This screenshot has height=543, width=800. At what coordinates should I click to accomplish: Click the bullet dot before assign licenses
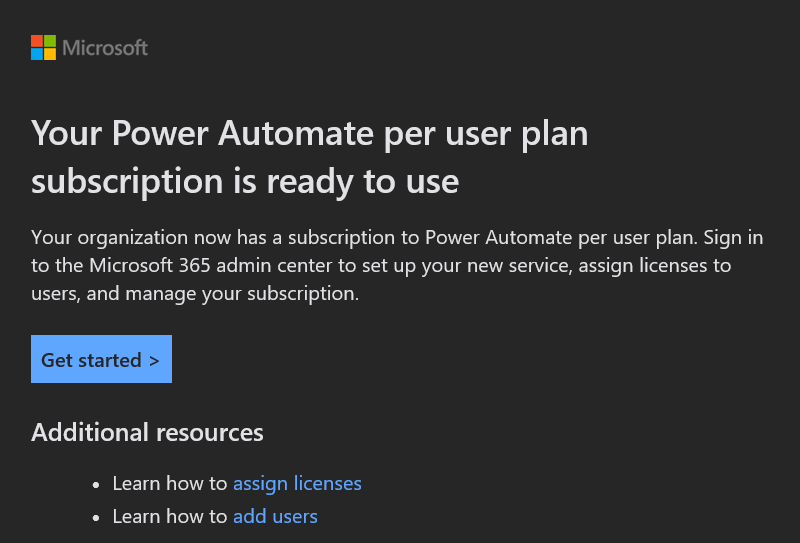96,485
